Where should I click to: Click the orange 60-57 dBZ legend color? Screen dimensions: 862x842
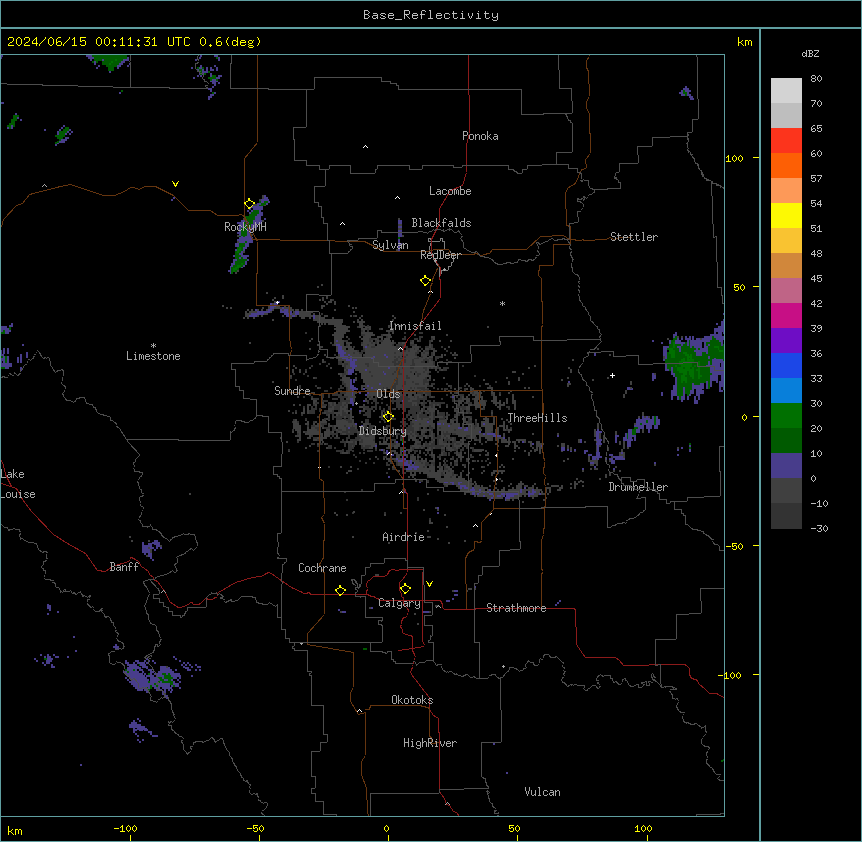[x=786, y=165]
